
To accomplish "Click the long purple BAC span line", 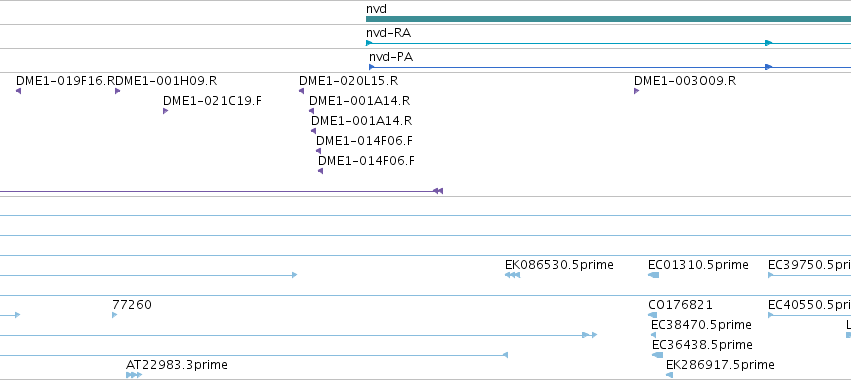I will [x=221, y=191].
